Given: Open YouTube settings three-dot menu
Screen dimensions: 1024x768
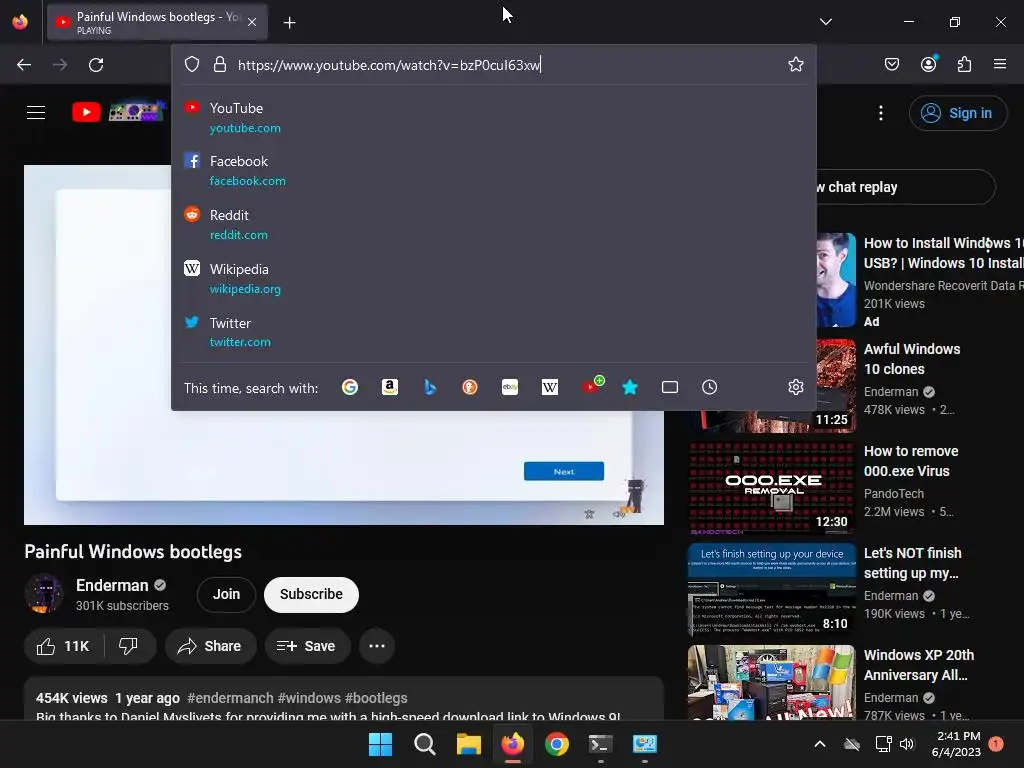Looking at the screenshot, I should click(x=880, y=113).
